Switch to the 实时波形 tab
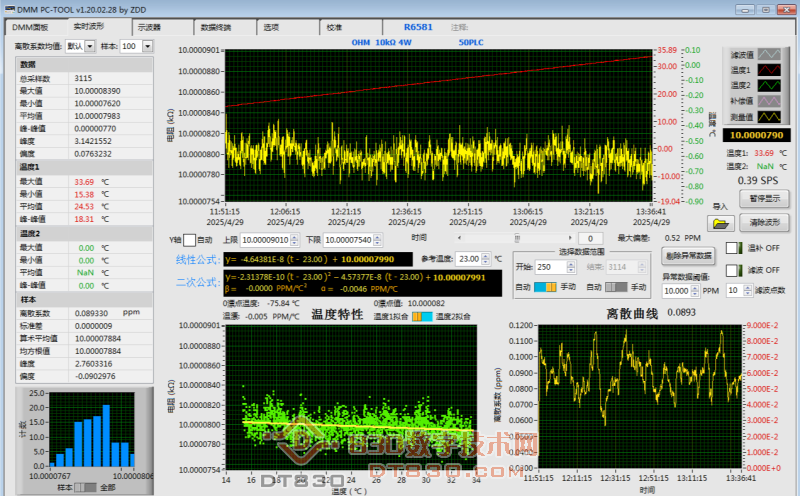 tap(99, 27)
